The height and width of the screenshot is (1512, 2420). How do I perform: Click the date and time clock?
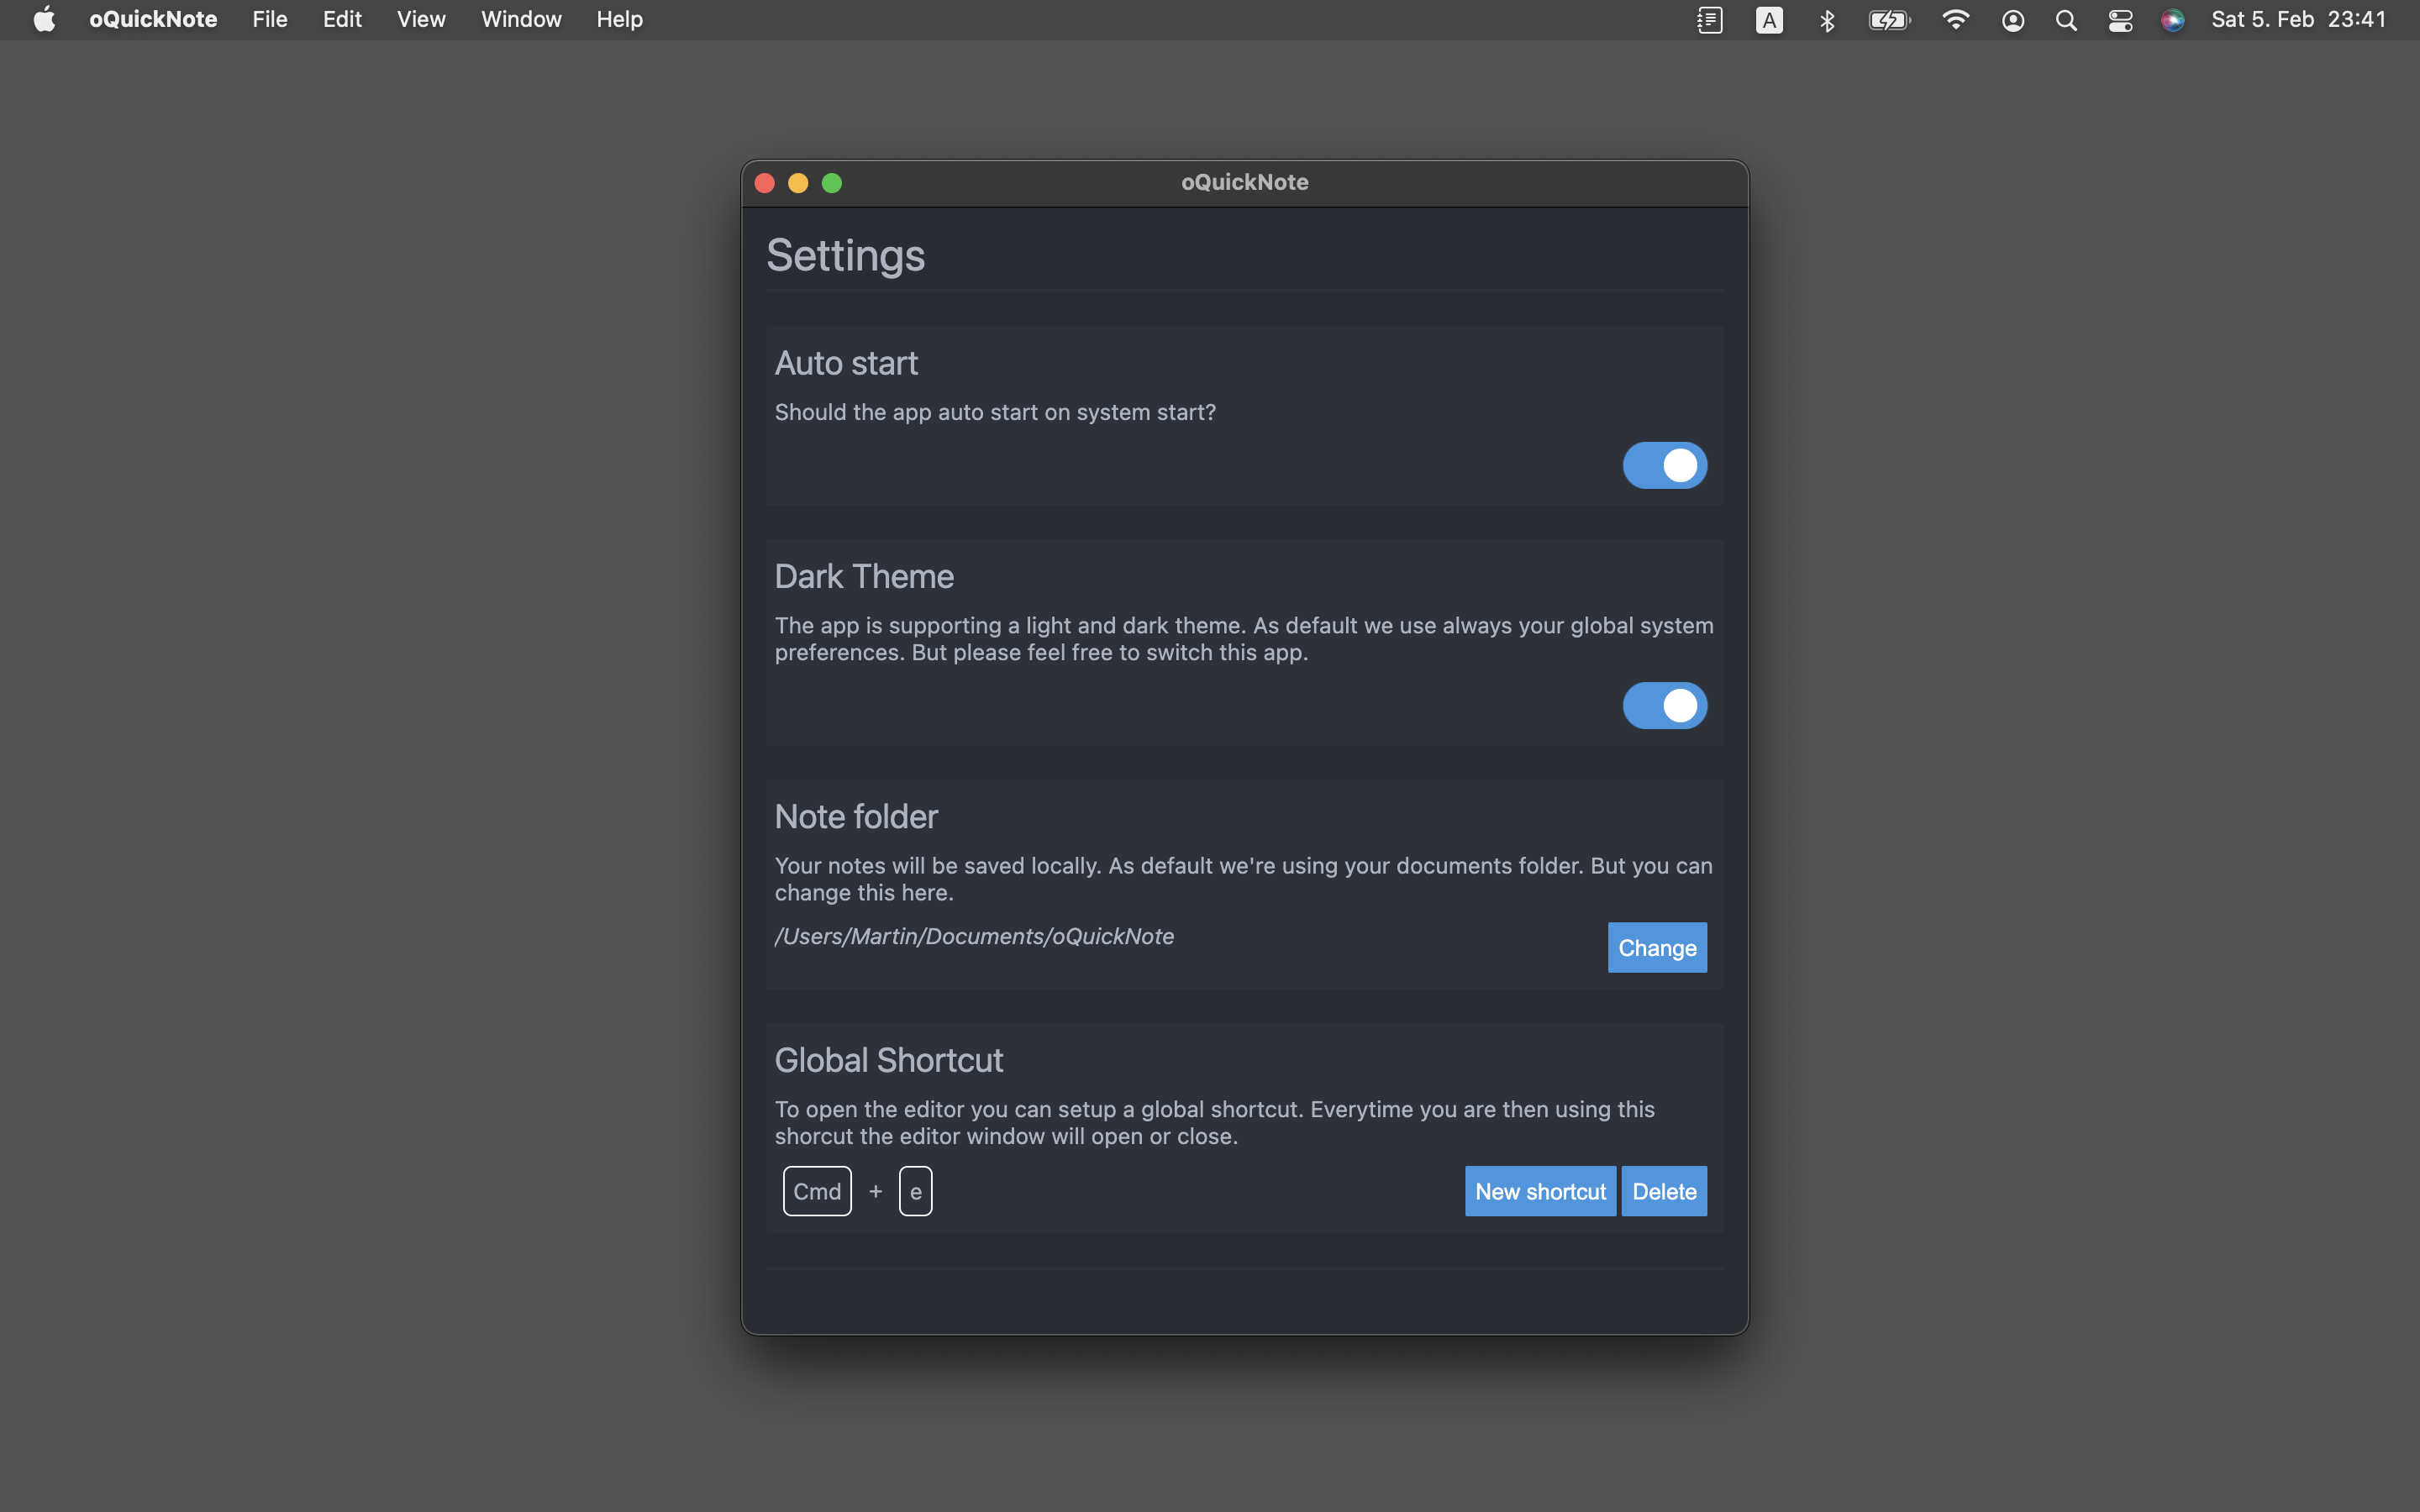(2298, 20)
